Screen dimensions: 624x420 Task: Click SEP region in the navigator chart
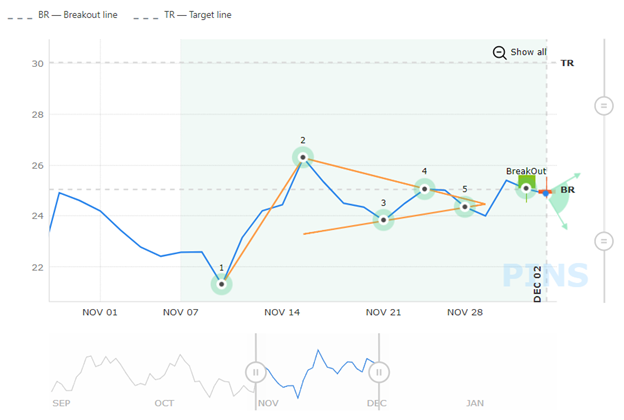(62, 402)
